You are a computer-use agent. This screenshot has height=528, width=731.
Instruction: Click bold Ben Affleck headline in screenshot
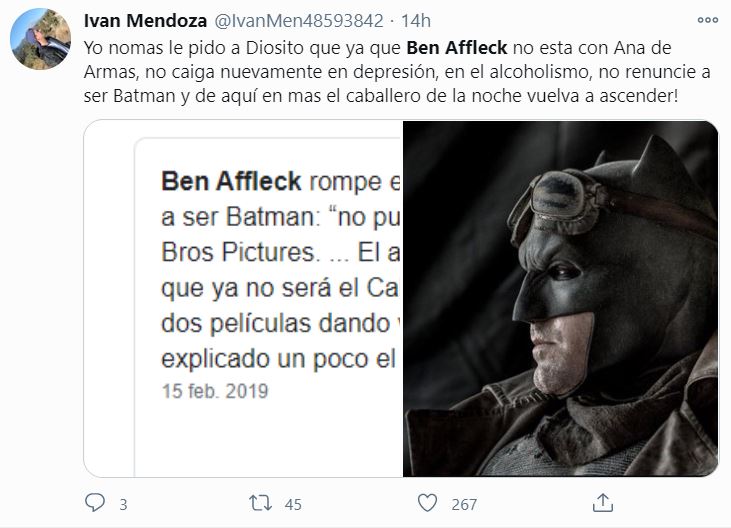pos(231,181)
